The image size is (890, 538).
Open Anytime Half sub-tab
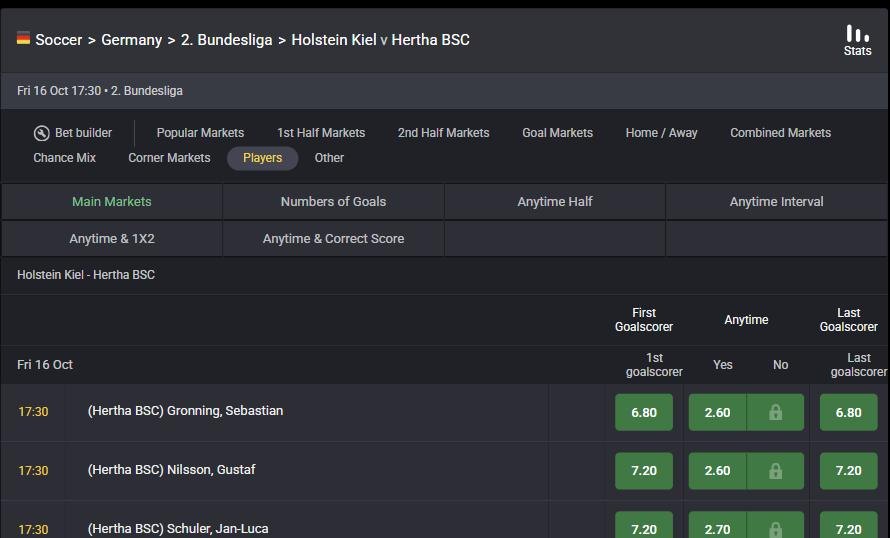click(555, 201)
